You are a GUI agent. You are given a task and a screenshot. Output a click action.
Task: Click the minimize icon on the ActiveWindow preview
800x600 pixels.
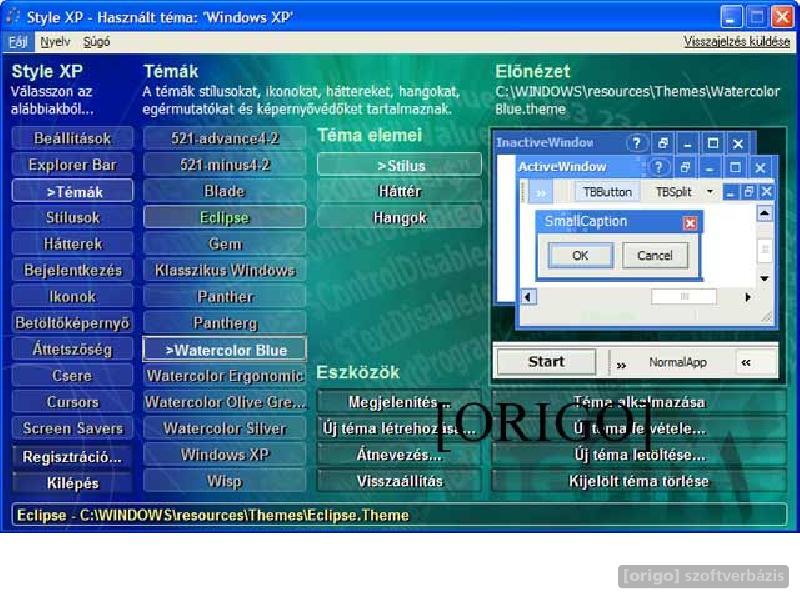point(709,167)
